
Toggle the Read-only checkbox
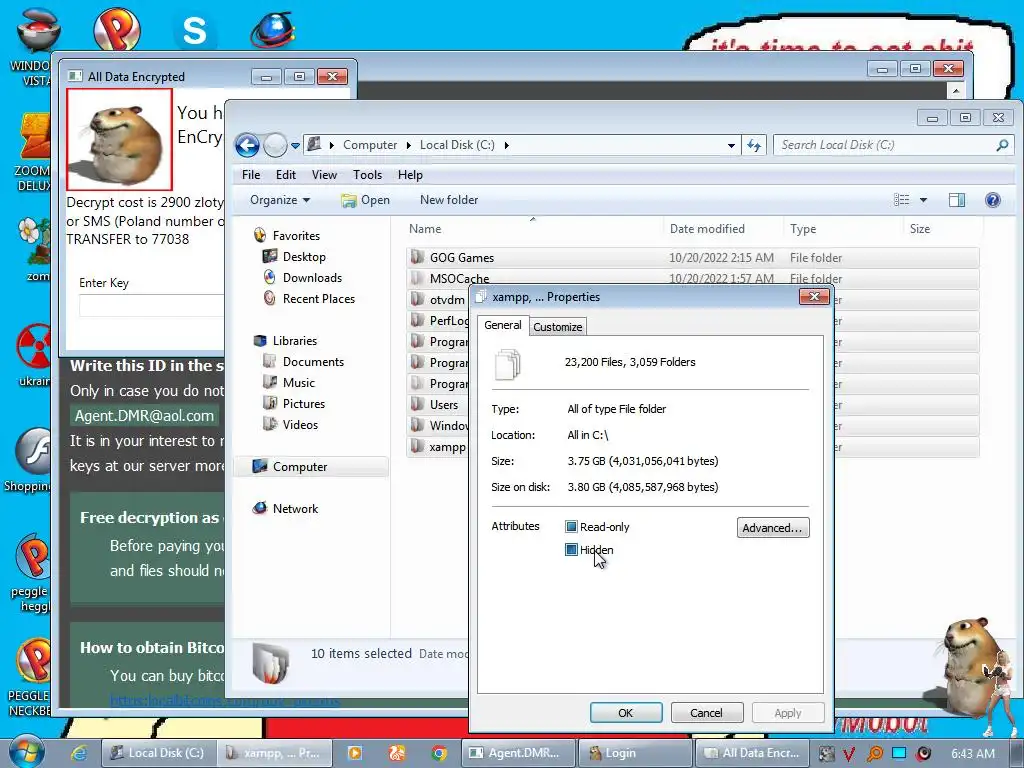[571, 527]
